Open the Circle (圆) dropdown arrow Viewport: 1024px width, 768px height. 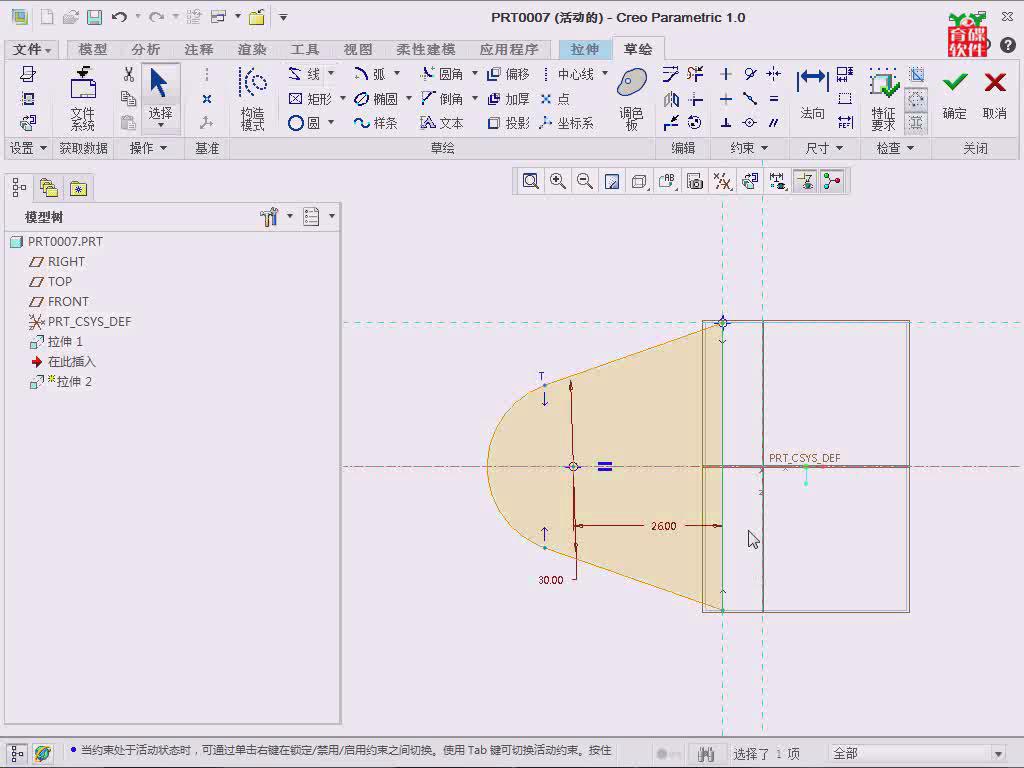tap(331, 122)
